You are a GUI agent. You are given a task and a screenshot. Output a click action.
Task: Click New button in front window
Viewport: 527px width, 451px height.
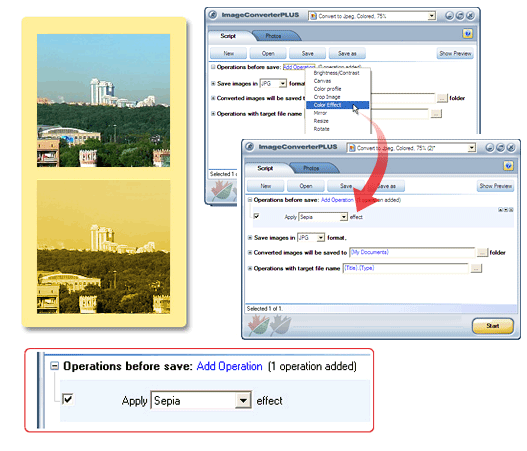point(266,186)
